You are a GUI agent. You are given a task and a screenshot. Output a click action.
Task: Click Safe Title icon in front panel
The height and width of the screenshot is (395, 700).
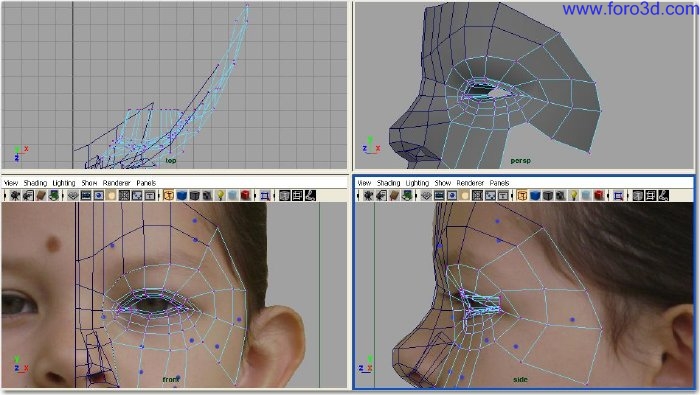(150, 195)
